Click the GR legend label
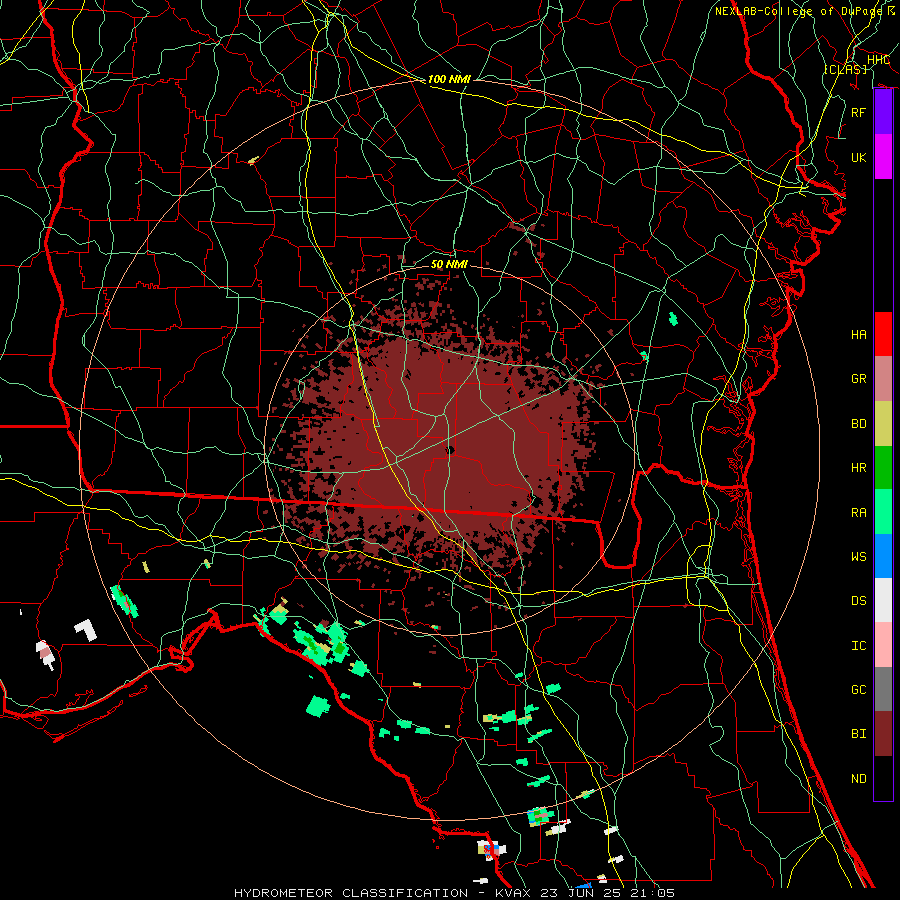Viewport: 900px width, 900px height. tap(858, 379)
